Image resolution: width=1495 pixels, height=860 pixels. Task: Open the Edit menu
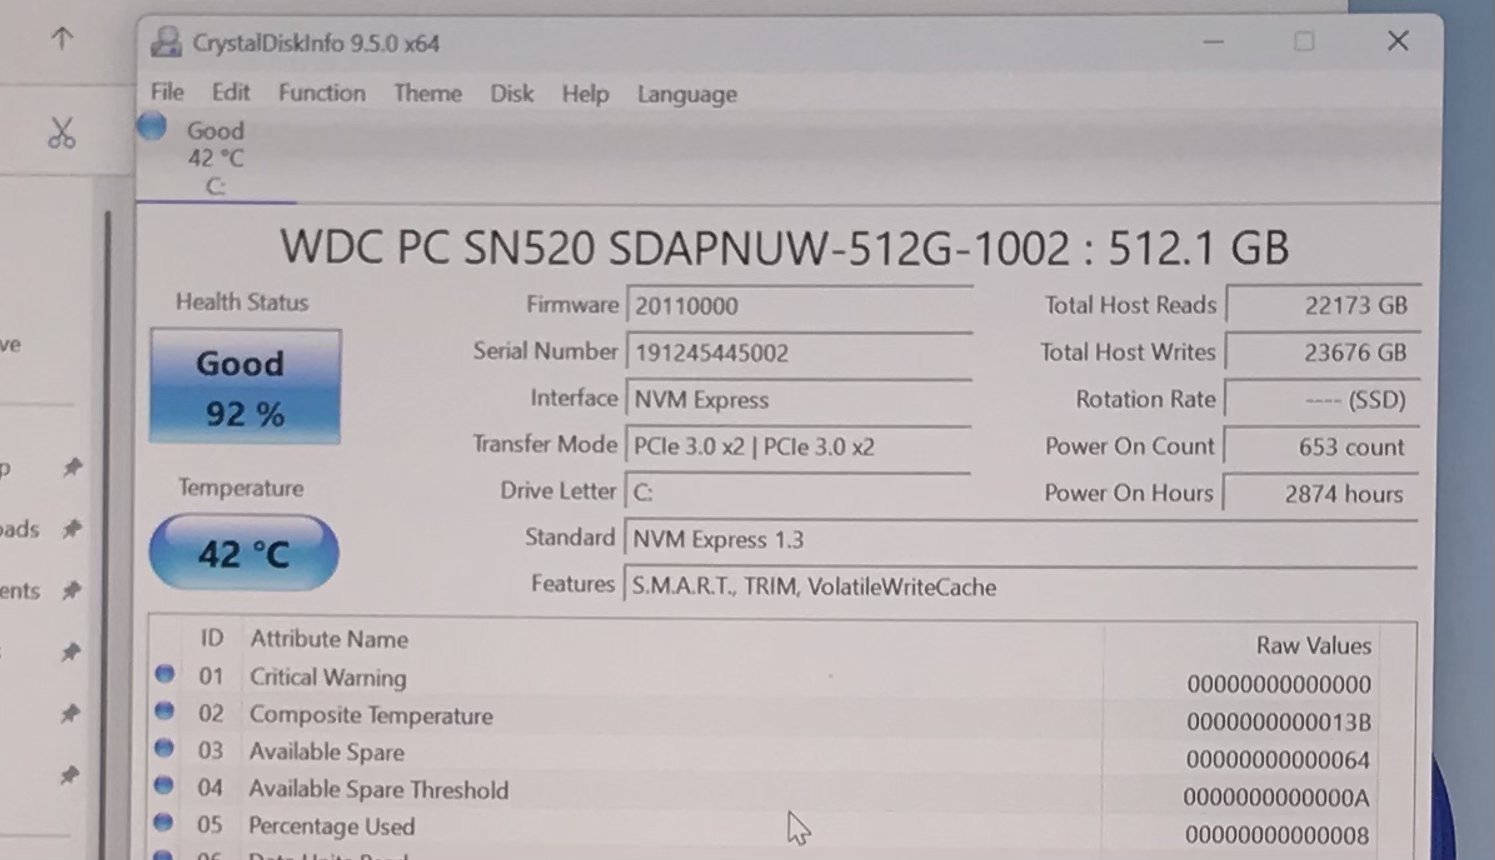[x=231, y=92]
